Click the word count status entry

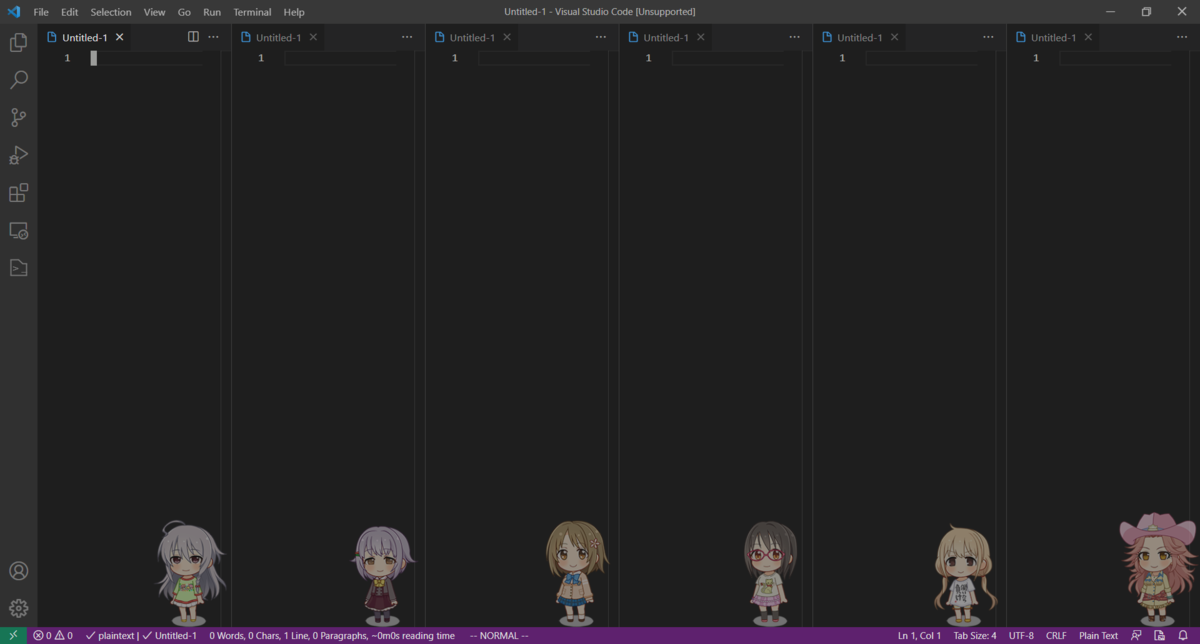point(332,635)
